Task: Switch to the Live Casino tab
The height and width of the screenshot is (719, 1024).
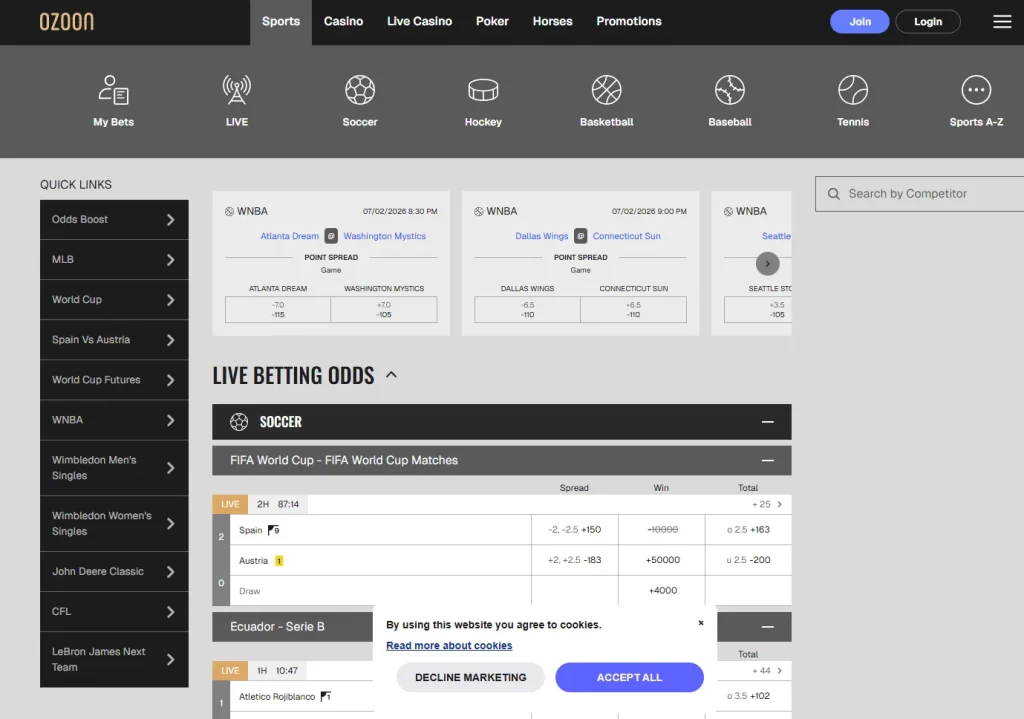Action: click(x=419, y=22)
